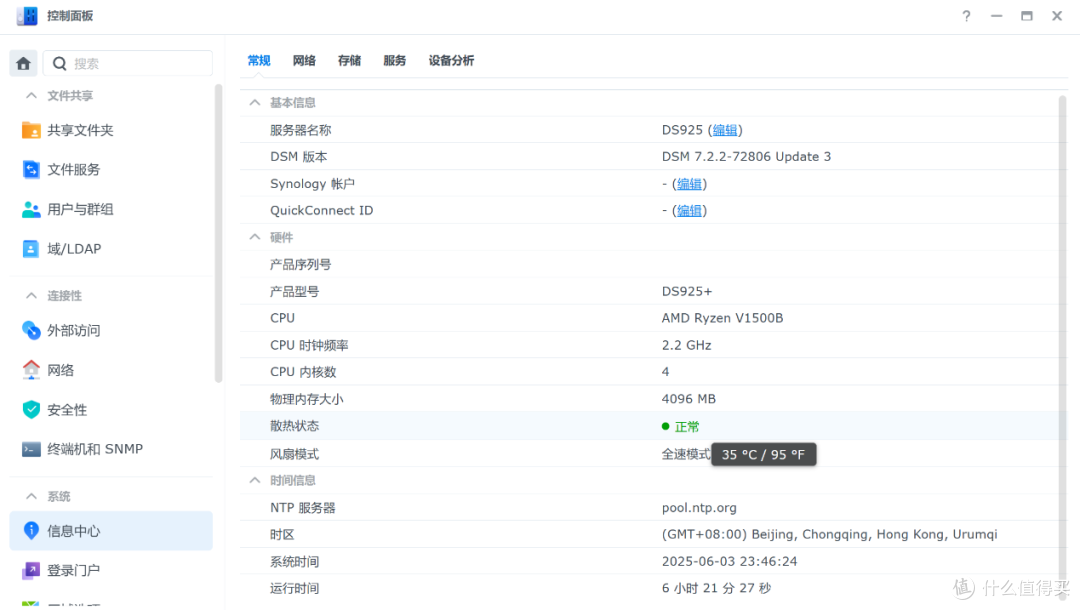Collapse the 时间信息 section chevron
Viewport: 1080px width, 610px height.
255,480
